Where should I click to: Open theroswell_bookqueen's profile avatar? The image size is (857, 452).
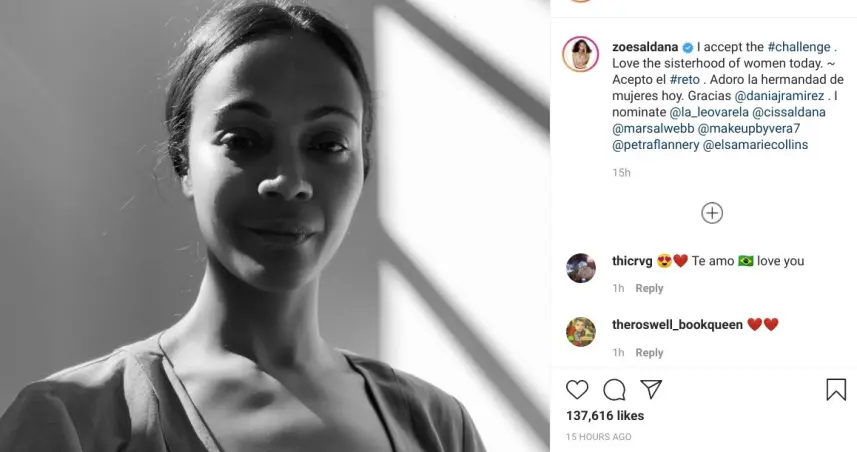pos(581,332)
